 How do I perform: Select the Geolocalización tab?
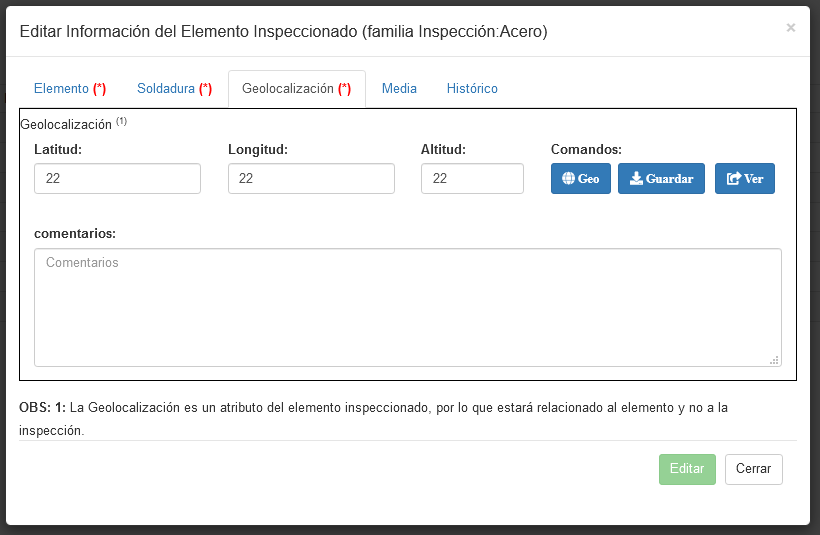tap(296, 89)
